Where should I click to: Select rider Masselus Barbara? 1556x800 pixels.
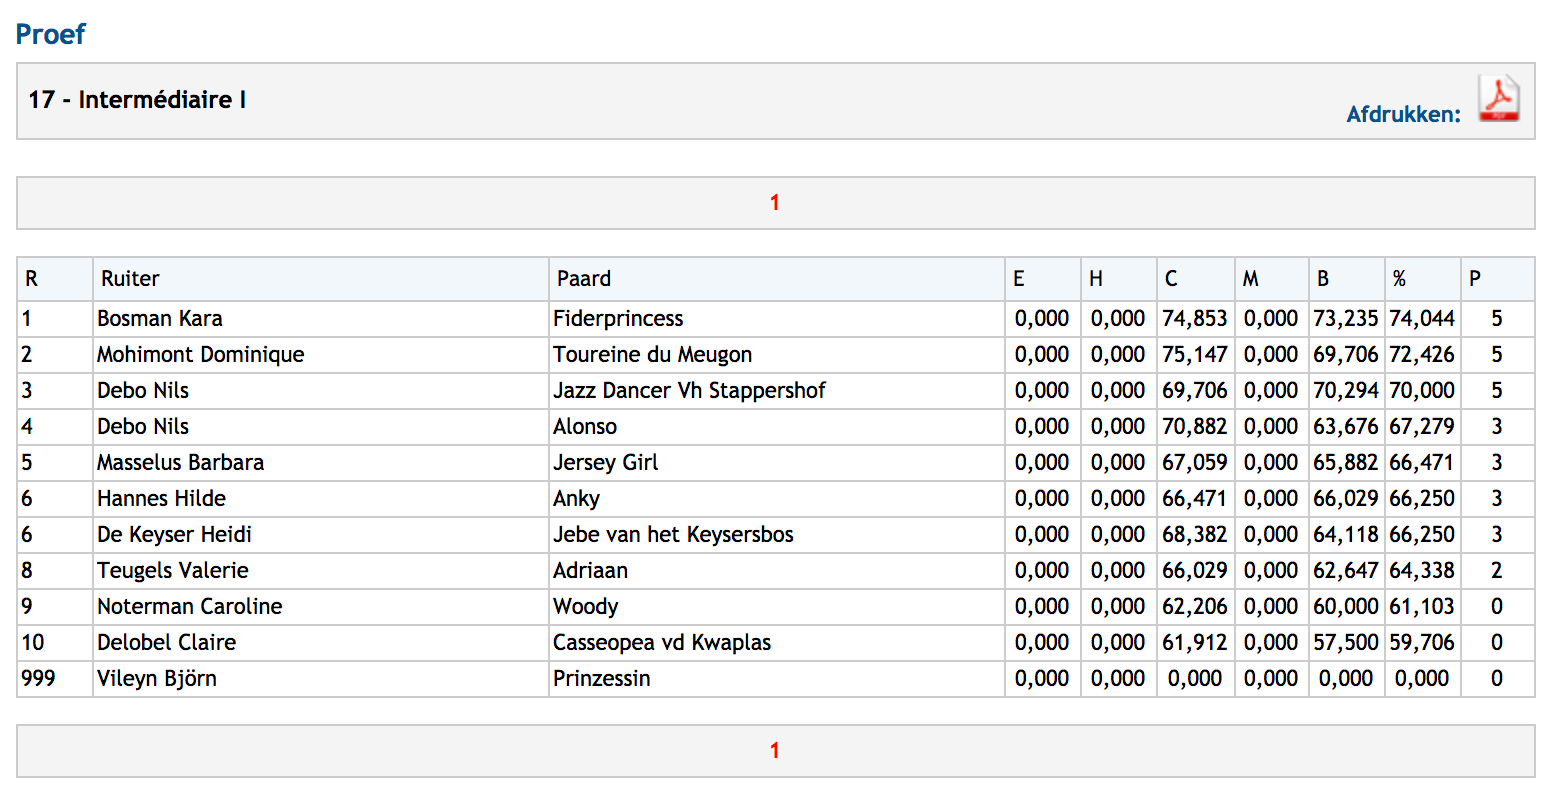181,463
